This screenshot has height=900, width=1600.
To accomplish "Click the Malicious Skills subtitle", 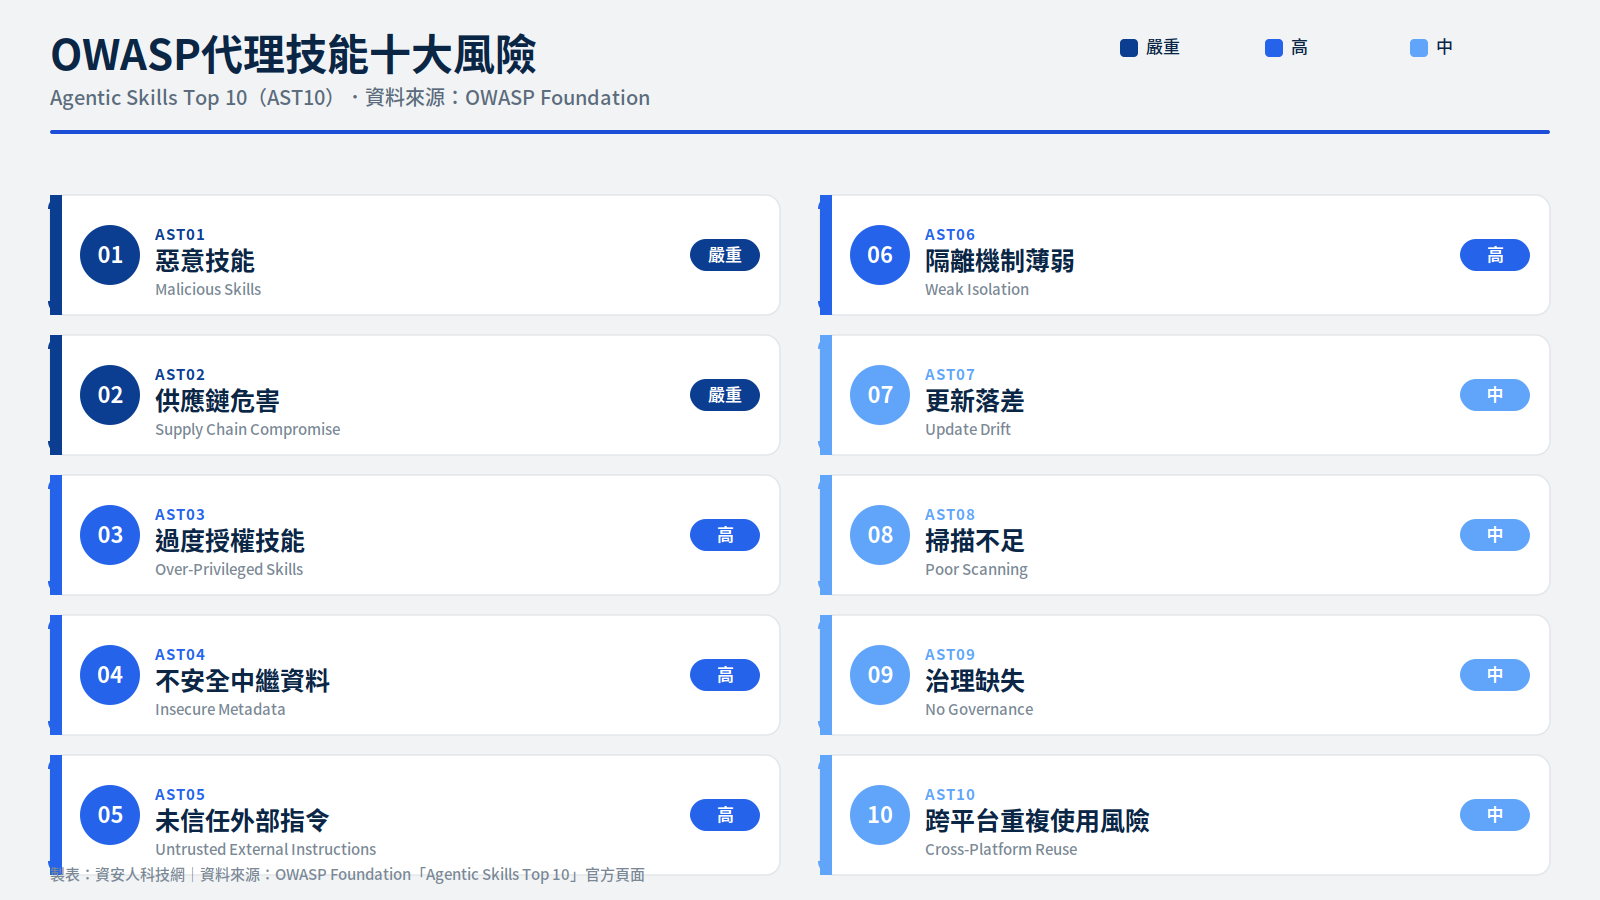I will pyautogui.click(x=208, y=289).
